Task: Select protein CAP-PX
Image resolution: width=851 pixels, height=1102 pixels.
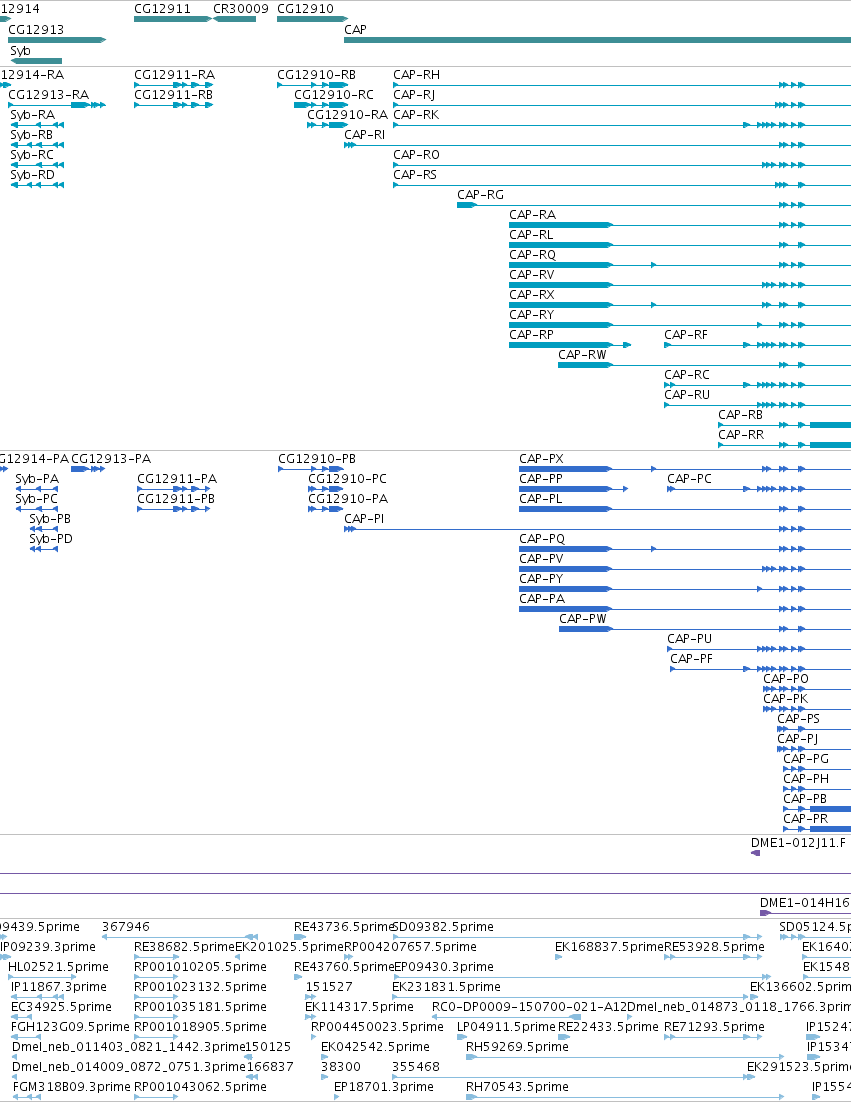Action: (684, 469)
